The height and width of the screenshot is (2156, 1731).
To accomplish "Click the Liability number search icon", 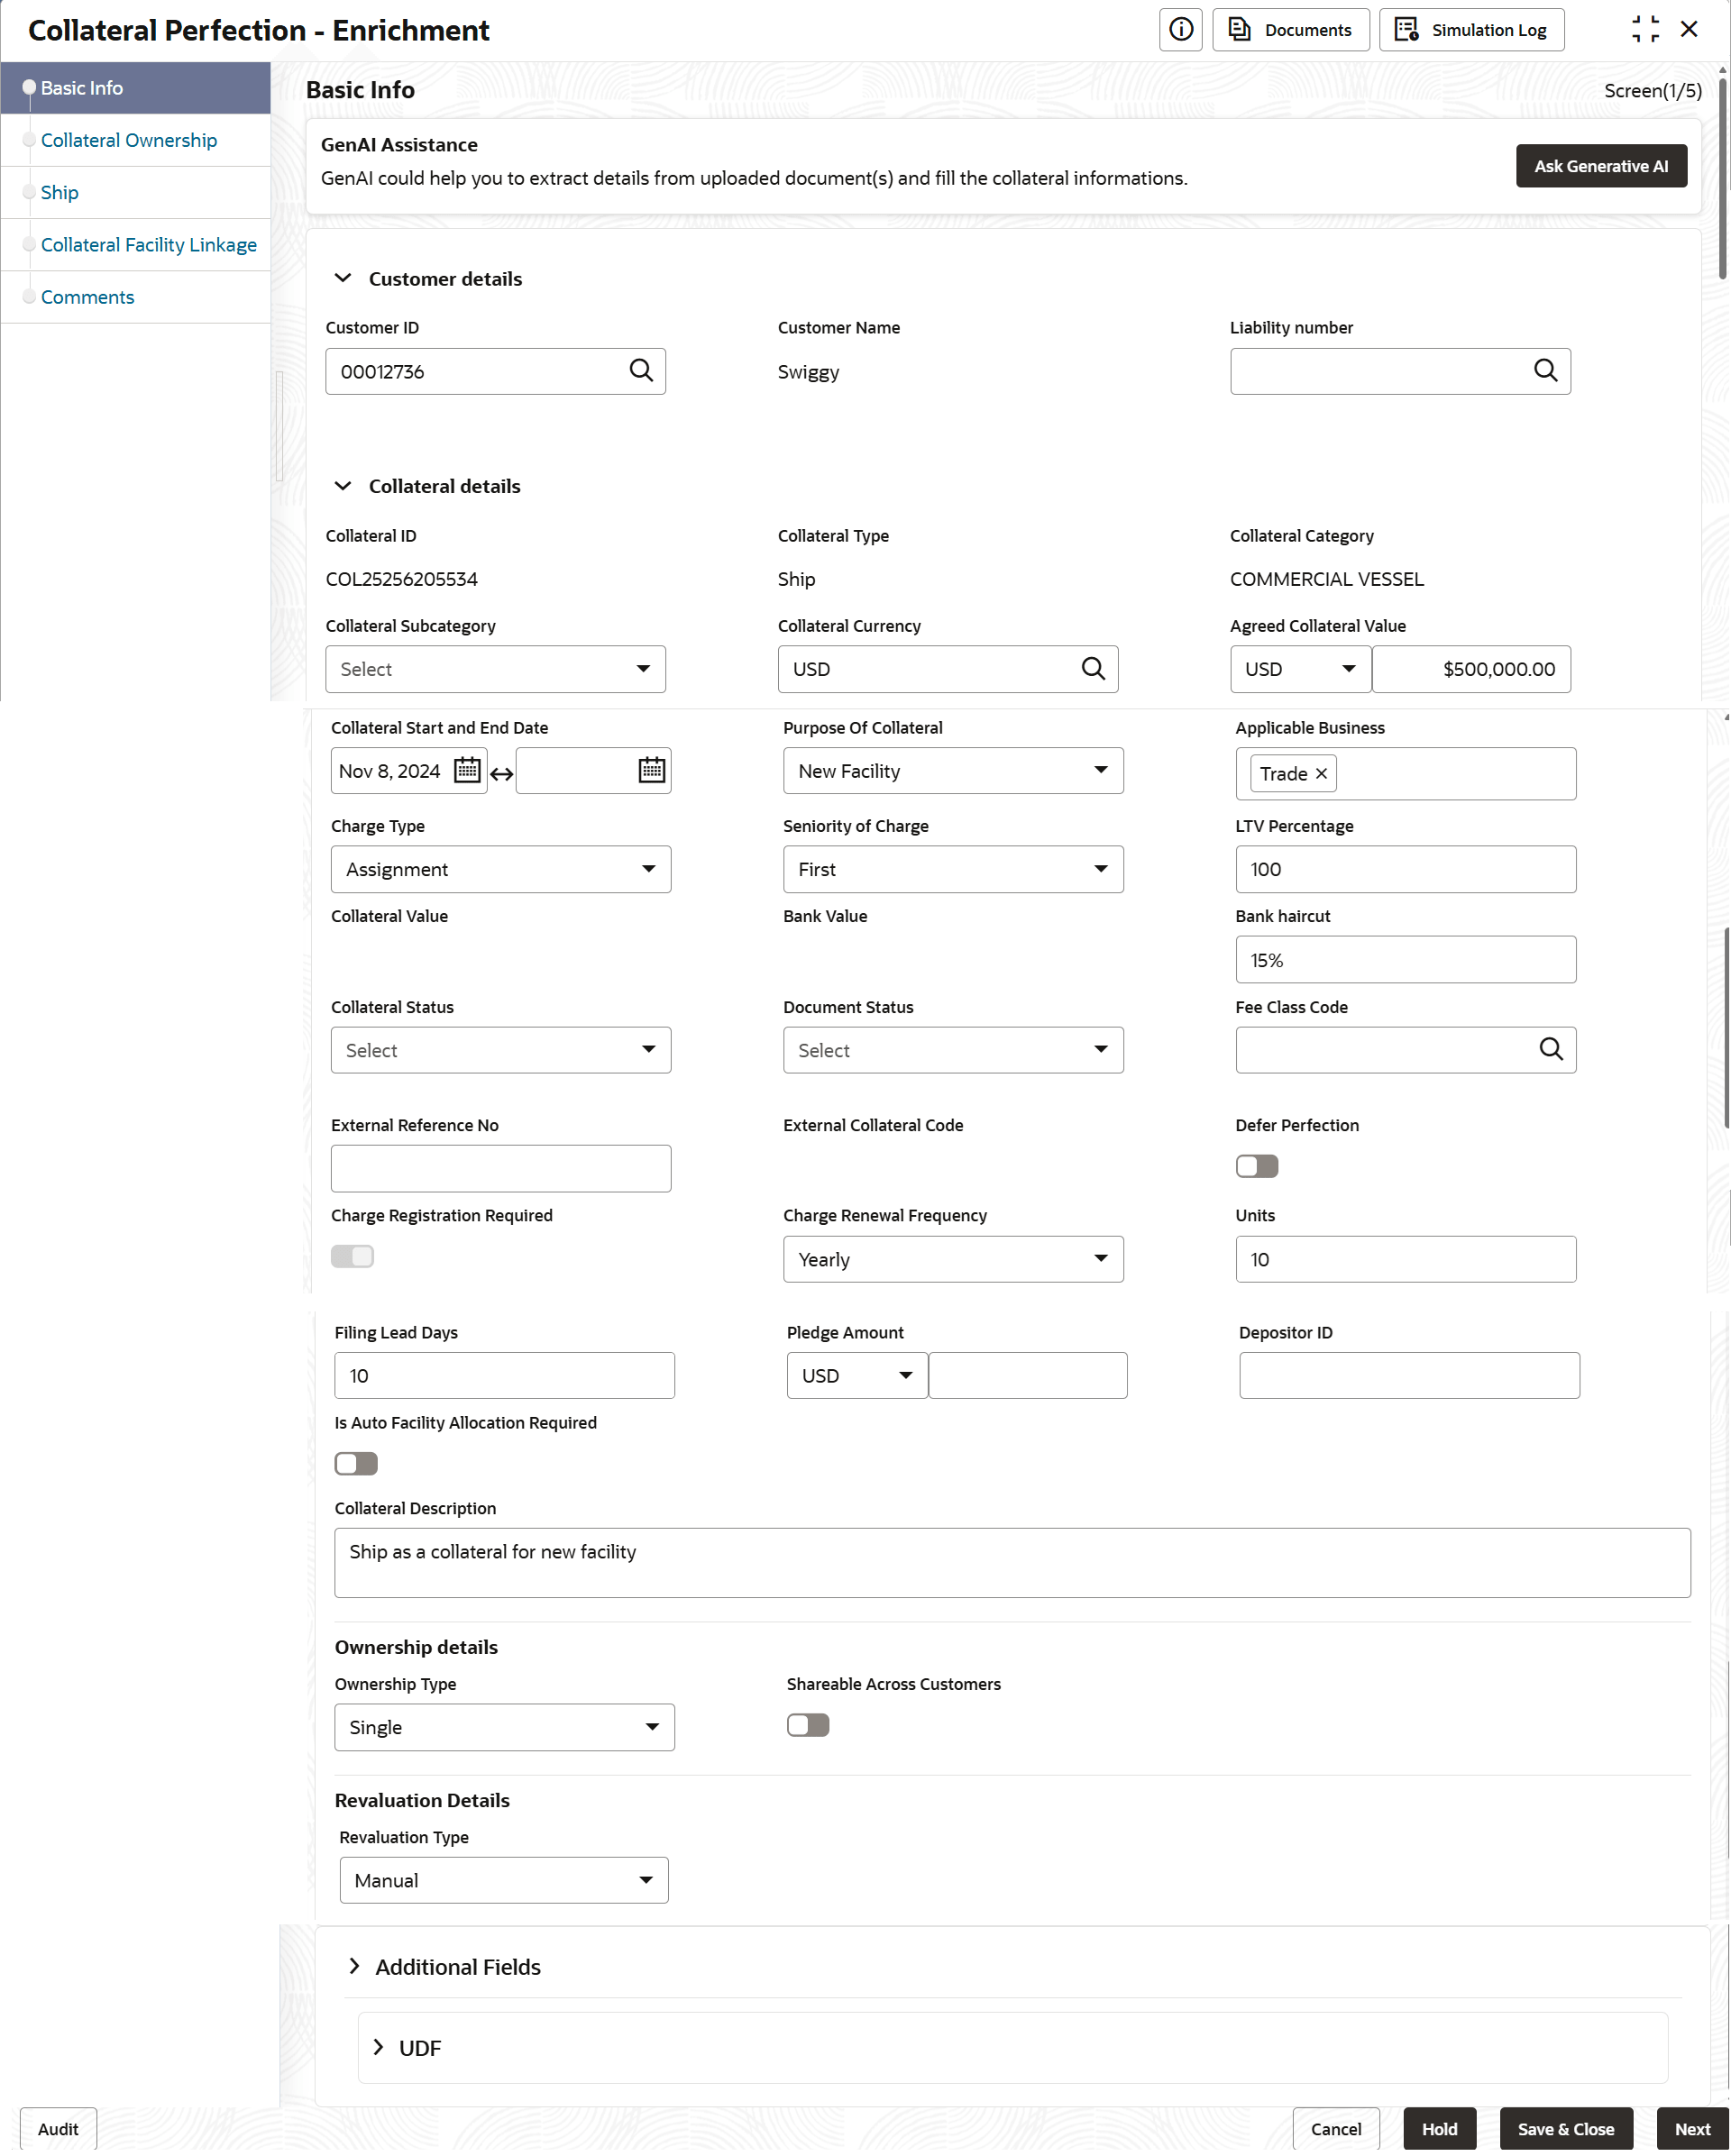I will coord(1545,371).
